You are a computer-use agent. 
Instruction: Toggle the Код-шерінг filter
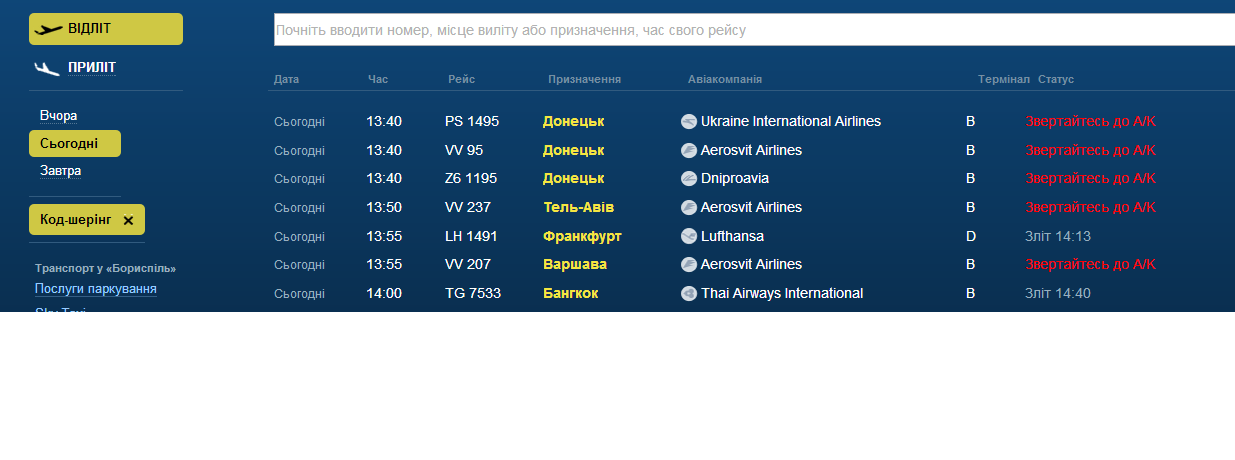click(x=76, y=219)
